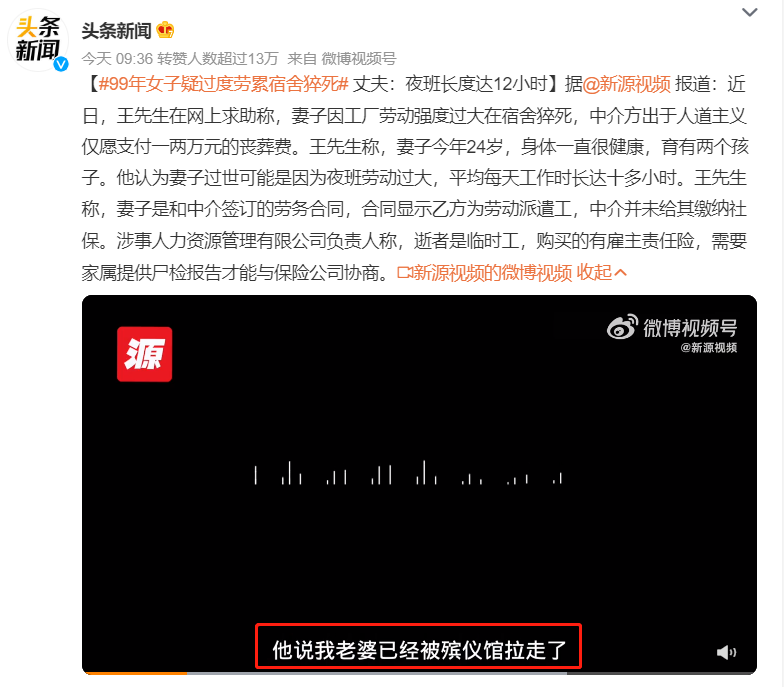Click the Weibo eye logo watermark
Image resolution: width=784 pixels, height=687 pixels.
(x=622, y=327)
